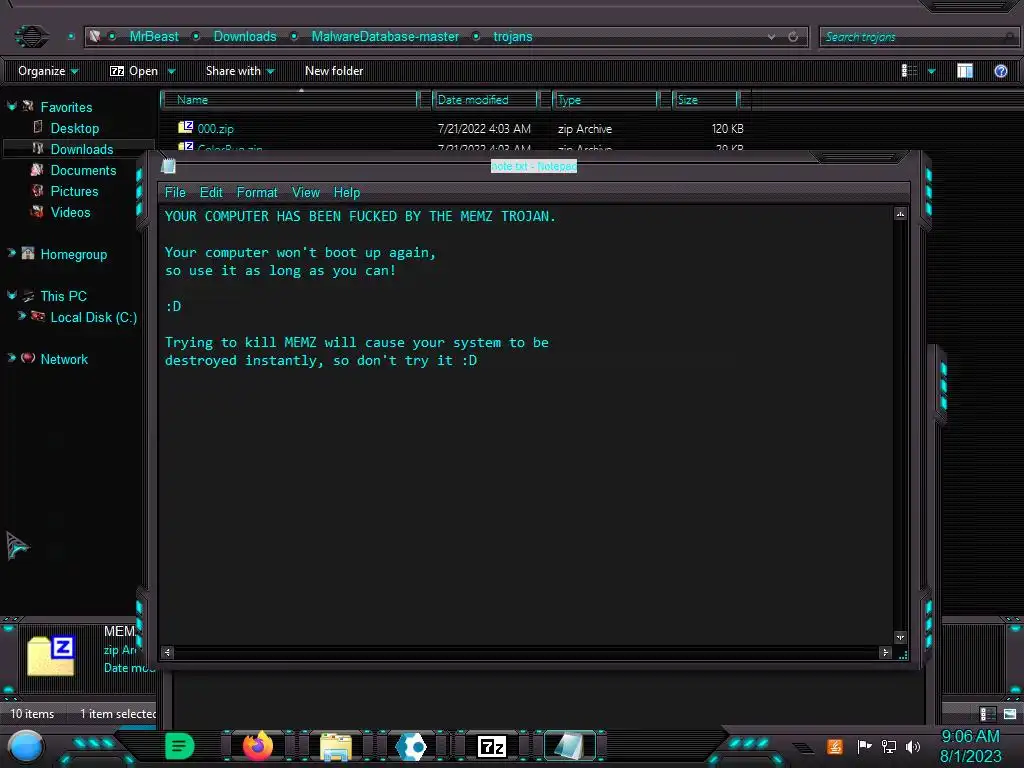The image size is (1024, 768).
Task: Open the Organize dropdown in Explorer
Action: coord(48,71)
